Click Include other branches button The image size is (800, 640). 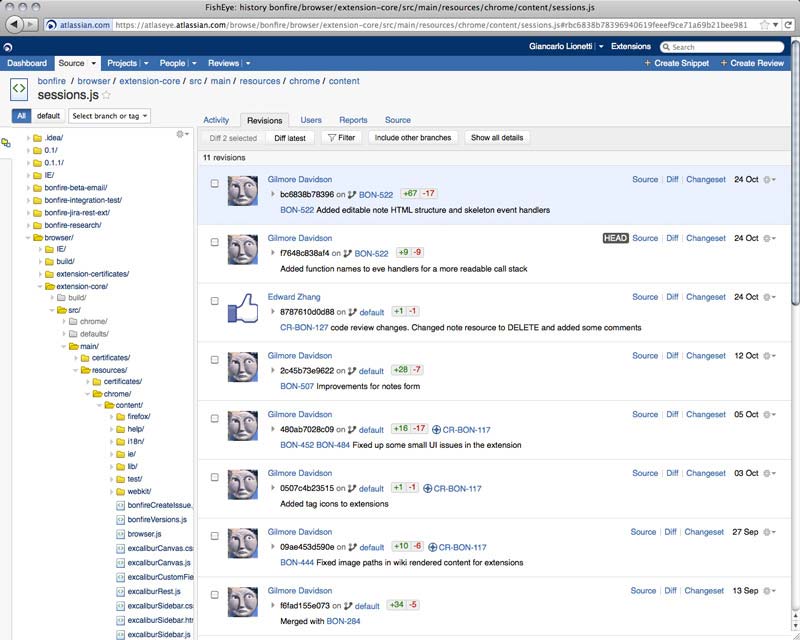413,138
